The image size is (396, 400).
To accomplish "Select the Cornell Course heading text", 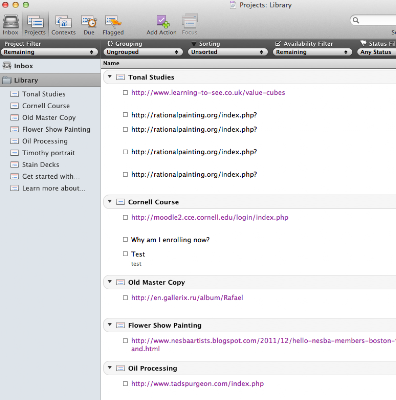I will (154, 202).
